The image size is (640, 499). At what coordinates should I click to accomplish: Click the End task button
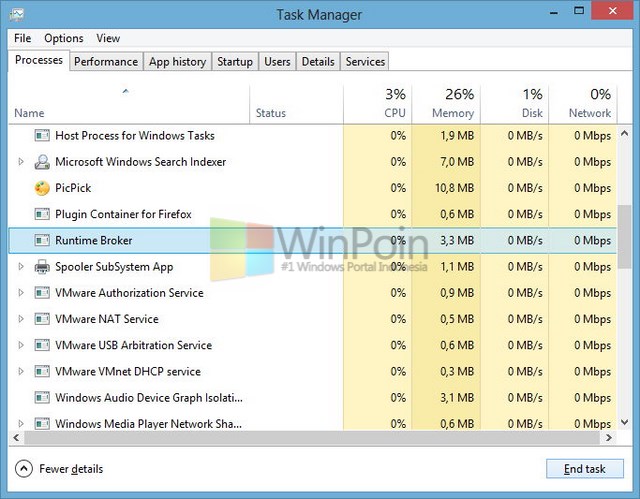[585, 469]
